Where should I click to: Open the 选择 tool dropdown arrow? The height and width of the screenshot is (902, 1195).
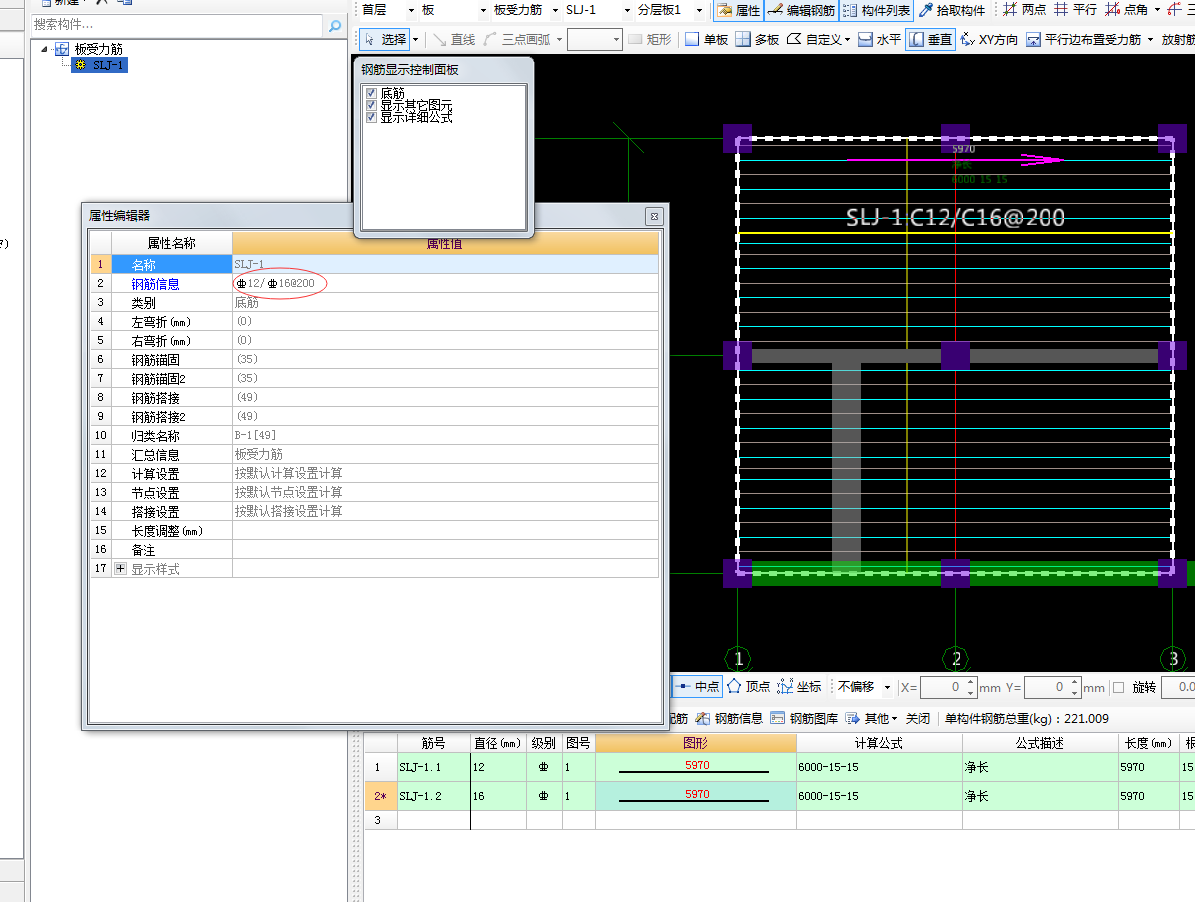(x=415, y=40)
